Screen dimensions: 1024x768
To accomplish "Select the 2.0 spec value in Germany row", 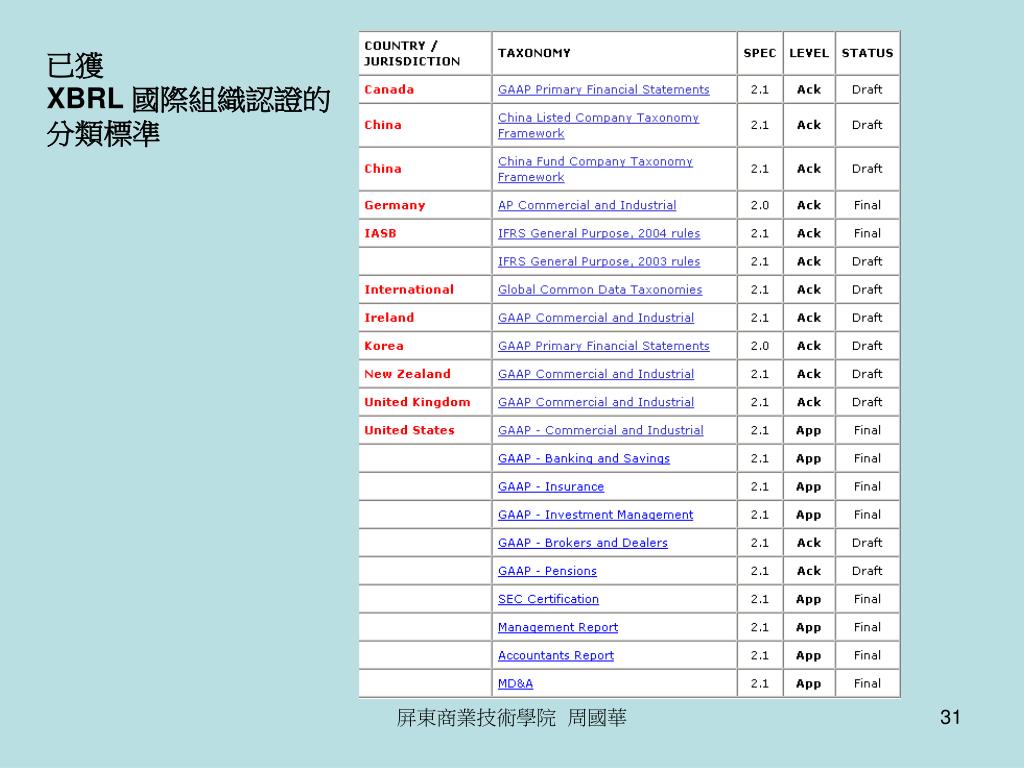I will pos(760,205).
